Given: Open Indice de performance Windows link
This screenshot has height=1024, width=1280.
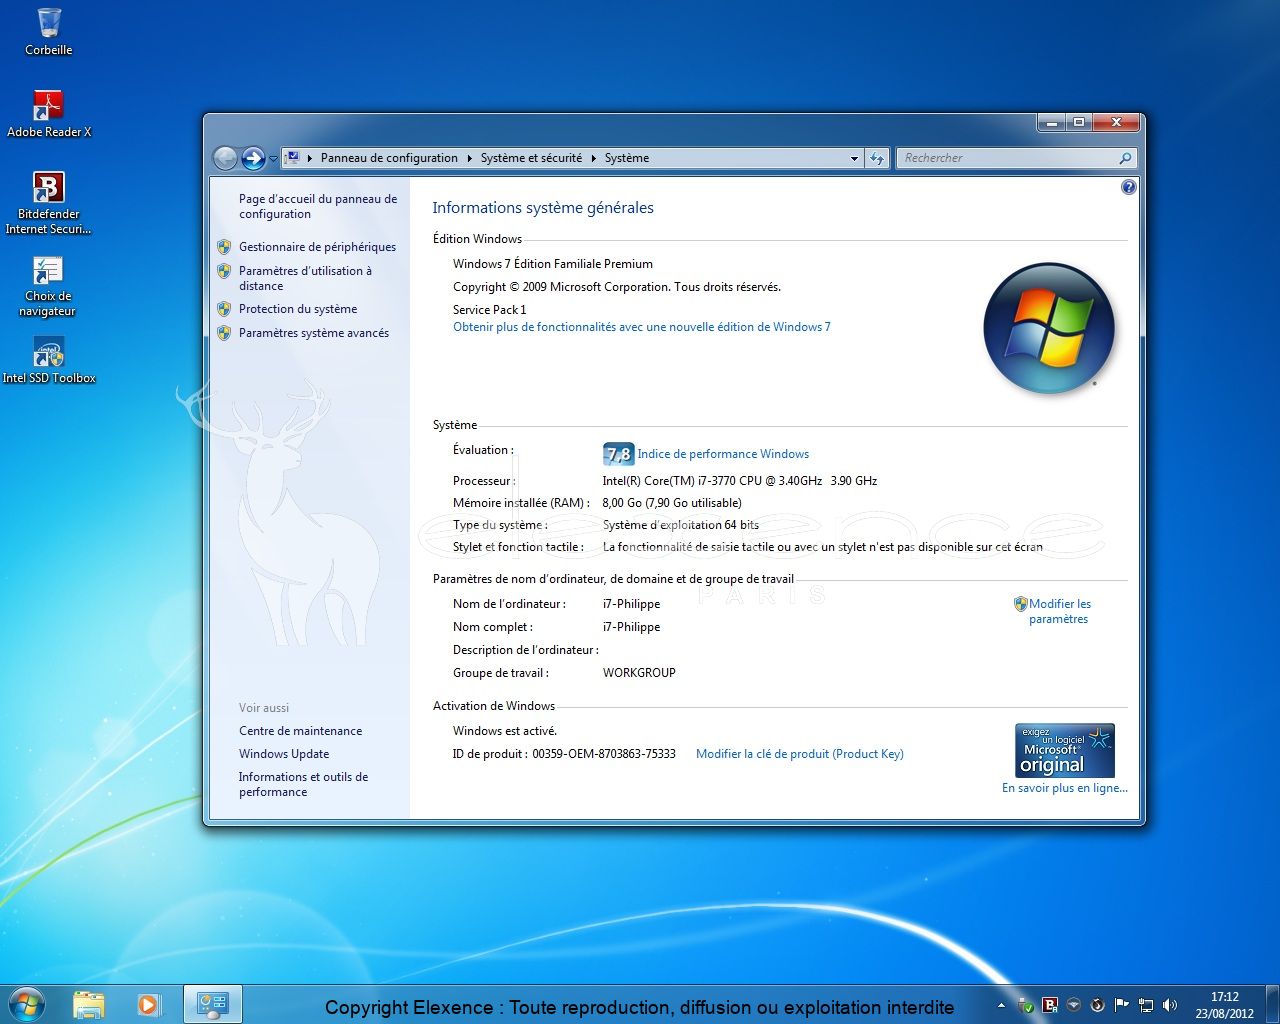Looking at the screenshot, I should click(723, 454).
